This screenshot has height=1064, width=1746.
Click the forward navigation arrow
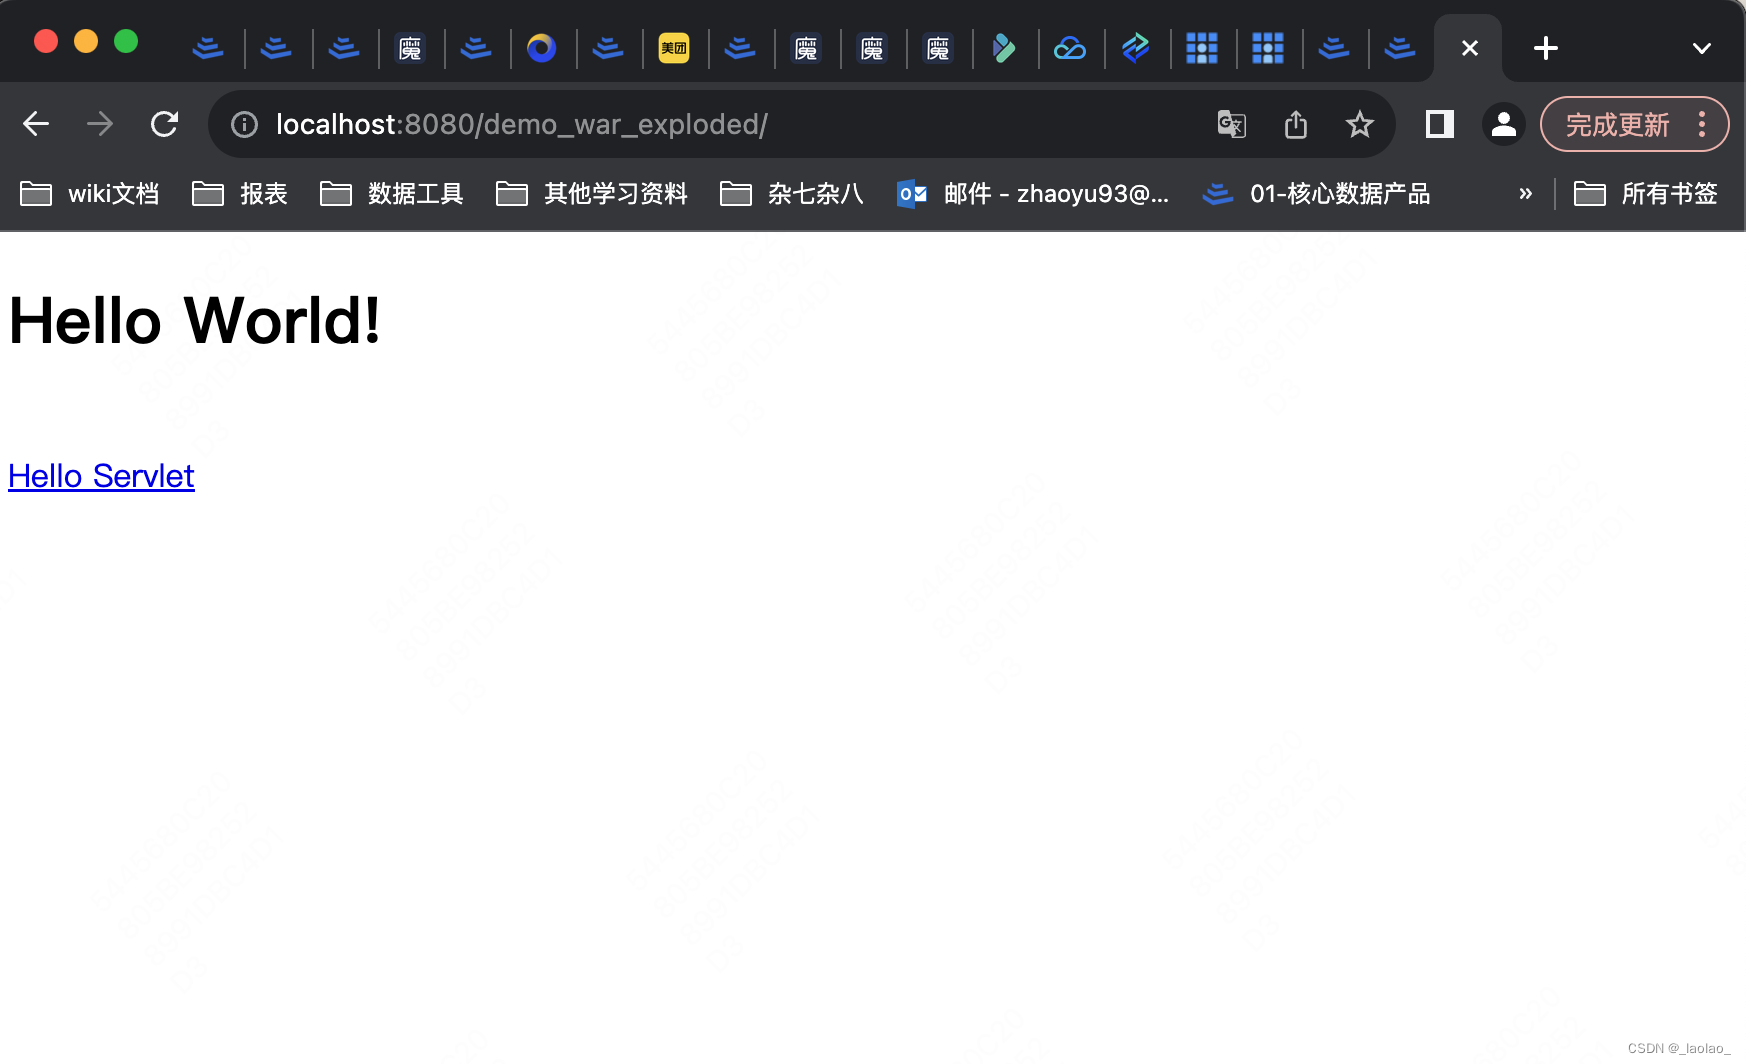click(x=100, y=124)
